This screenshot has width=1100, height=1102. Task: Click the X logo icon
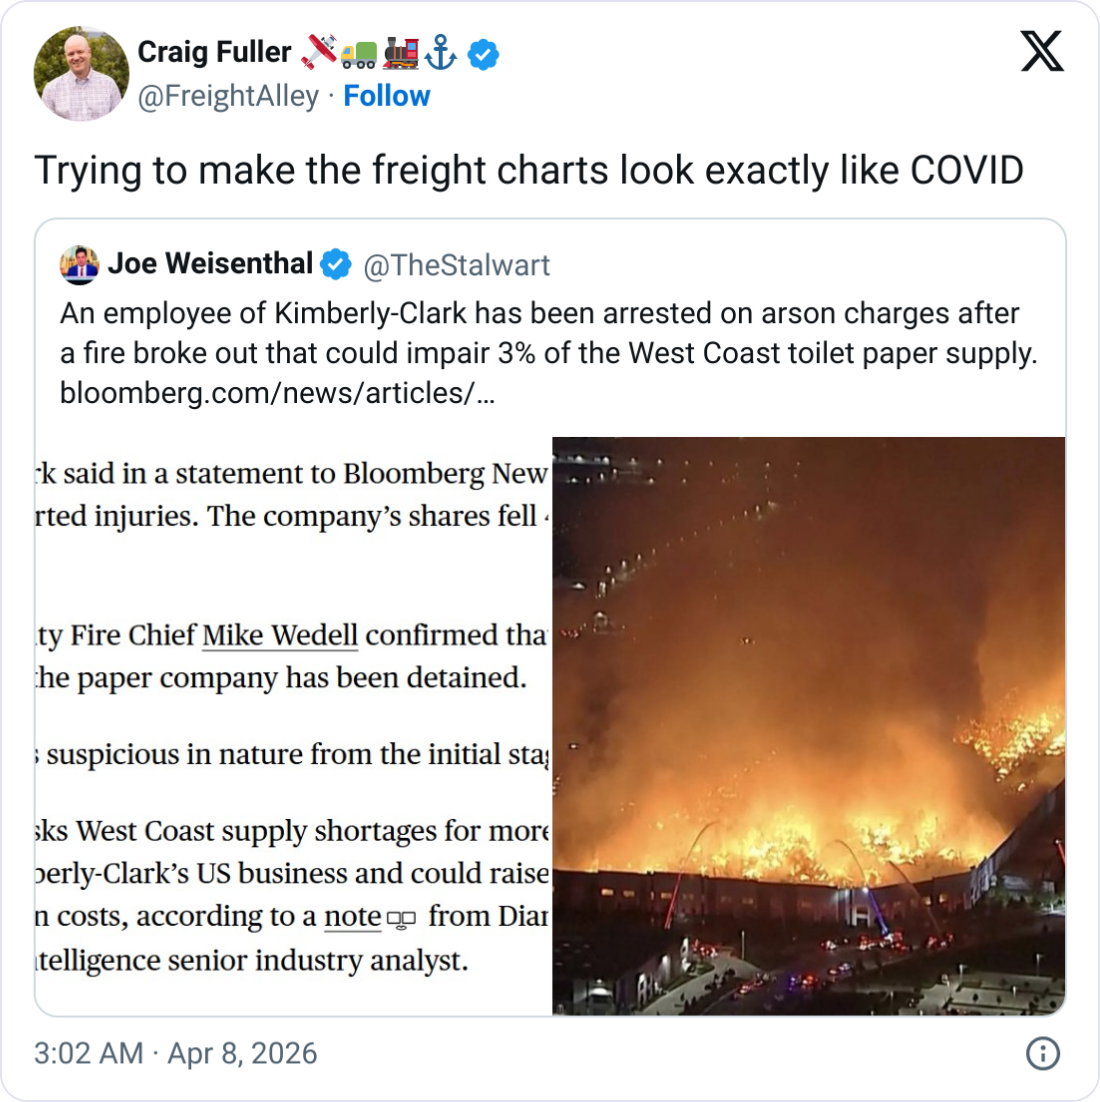click(1042, 51)
